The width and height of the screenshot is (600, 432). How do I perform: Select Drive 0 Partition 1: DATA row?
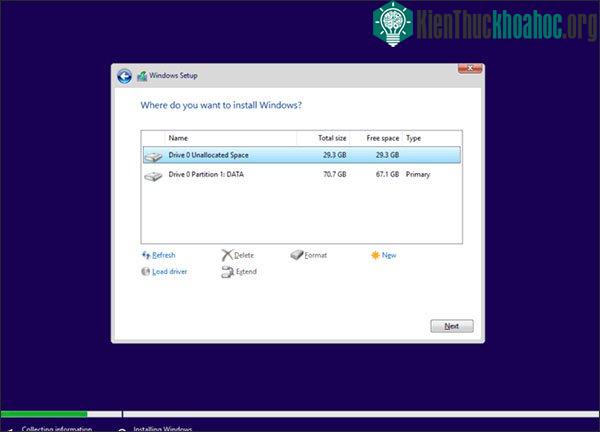[x=302, y=174]
